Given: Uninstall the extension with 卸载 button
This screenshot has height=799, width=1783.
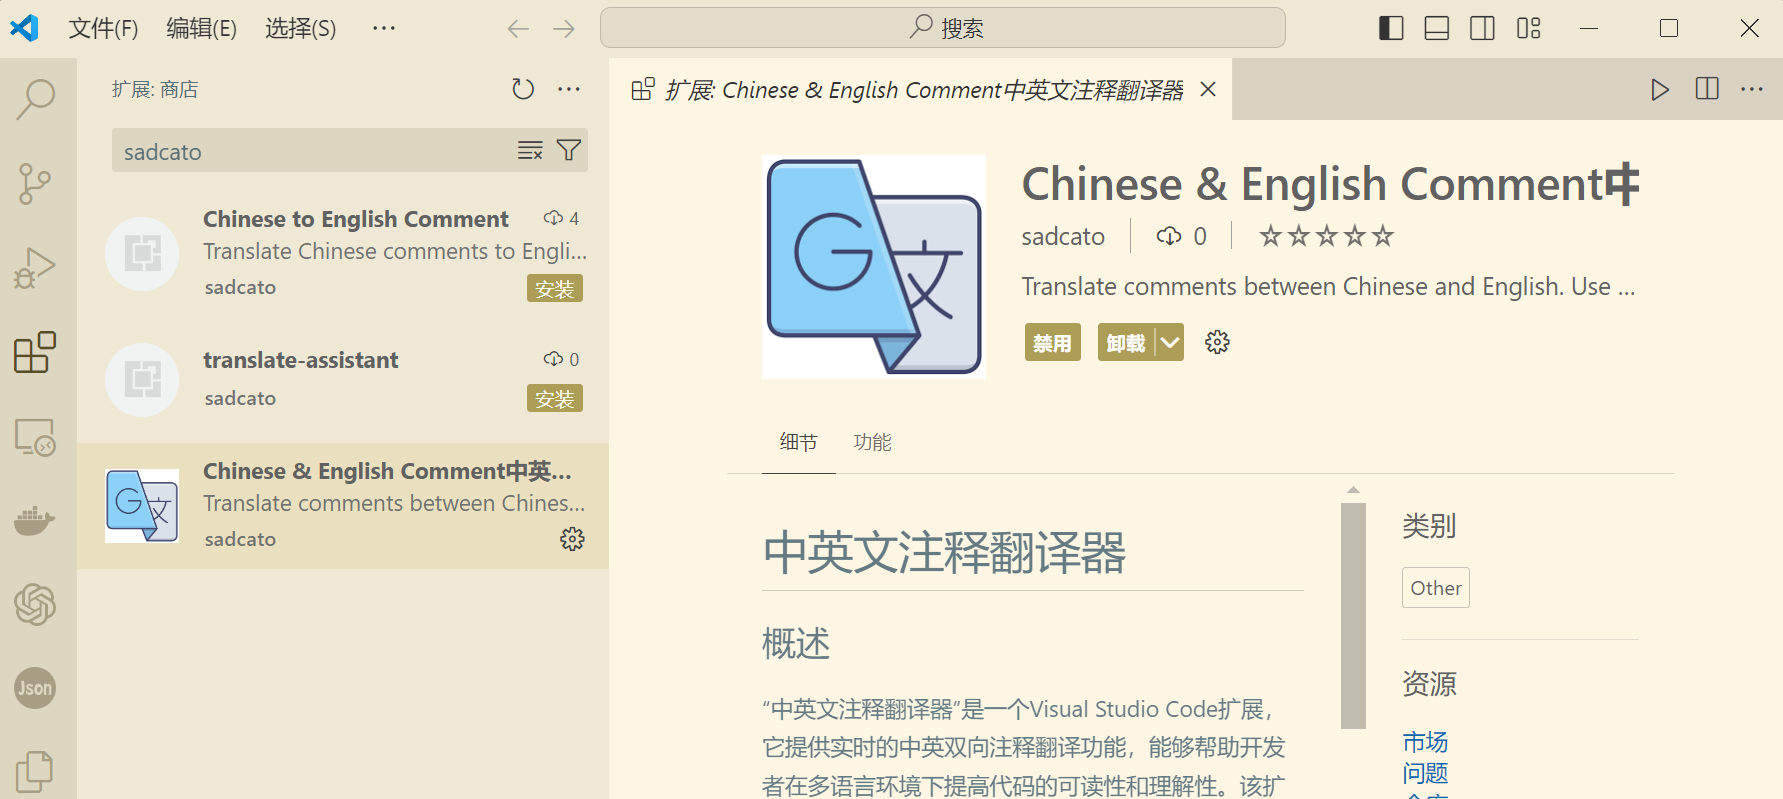Looking at the screenshot, I should point(1126,343).
